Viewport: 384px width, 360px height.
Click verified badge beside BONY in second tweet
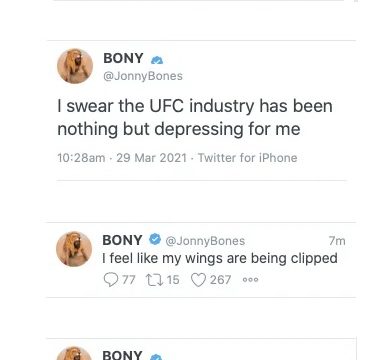coord(155,239)
